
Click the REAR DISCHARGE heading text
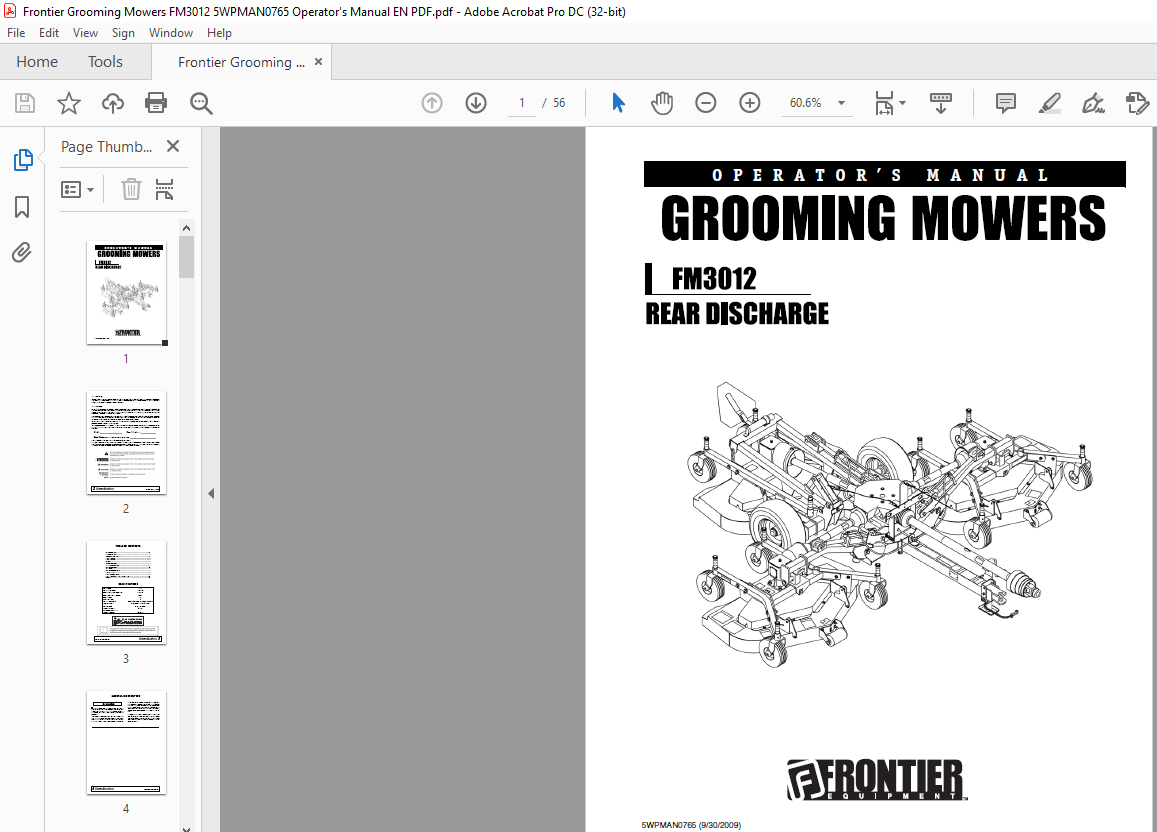click(736, 313)
